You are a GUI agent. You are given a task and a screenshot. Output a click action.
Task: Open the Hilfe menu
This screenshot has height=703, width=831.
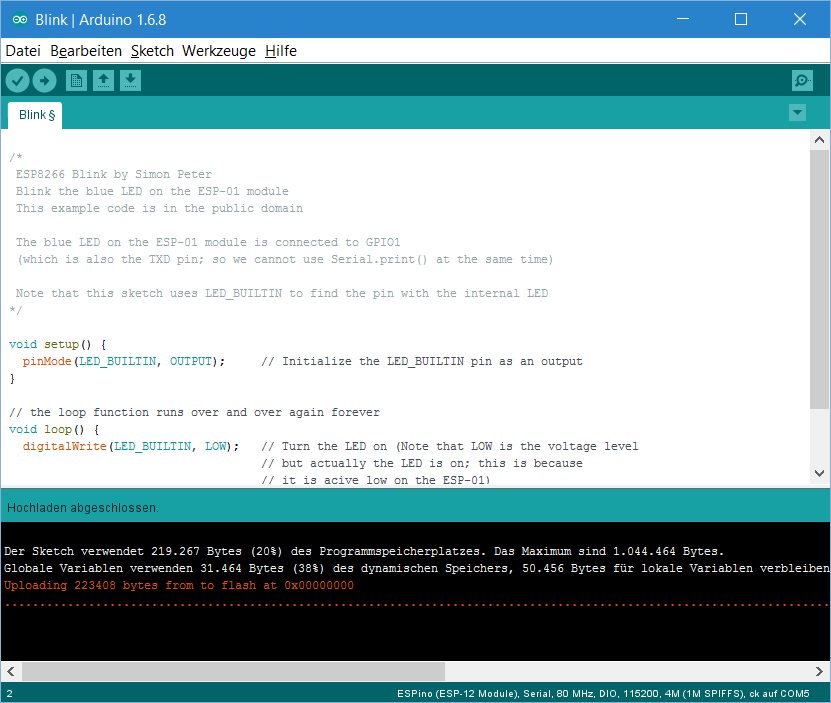[x=281, y=51]
